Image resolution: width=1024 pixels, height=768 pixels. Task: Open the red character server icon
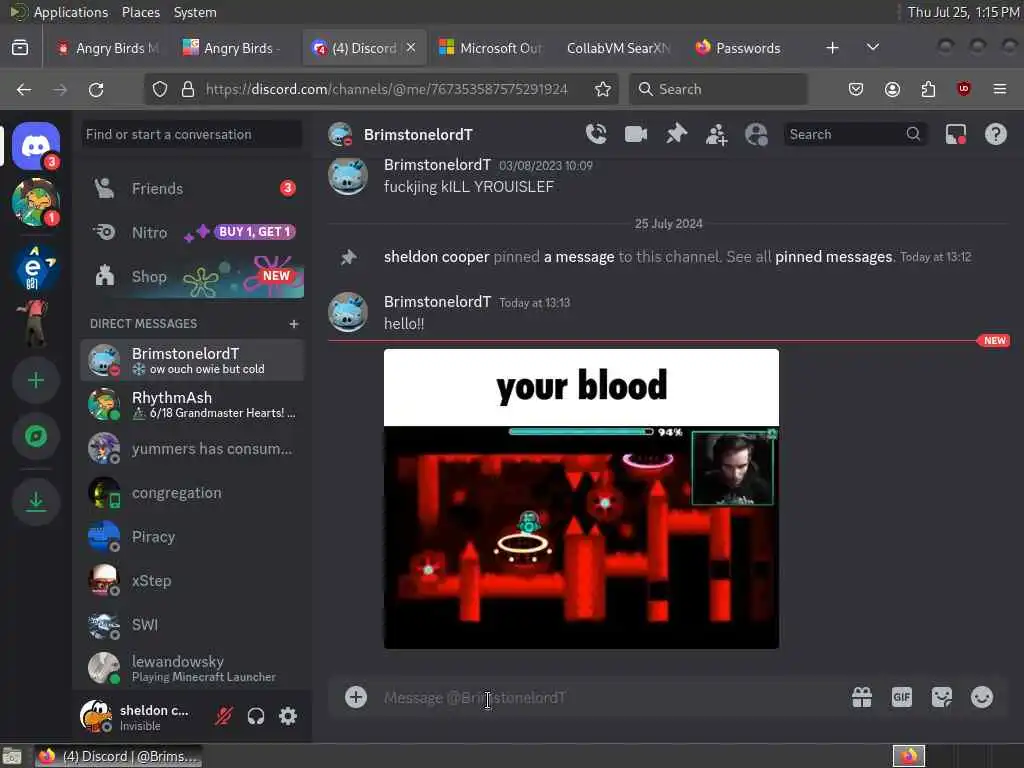[34, 323]
